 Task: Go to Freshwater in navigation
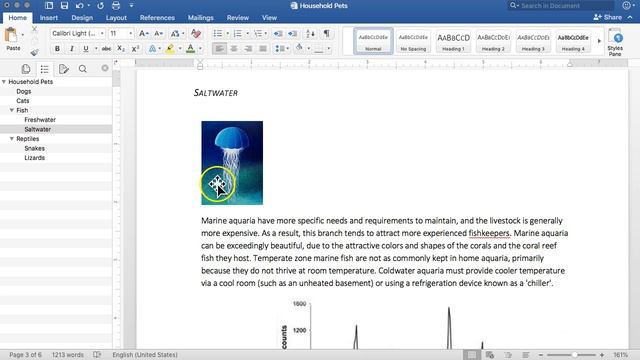click(40, 120)
